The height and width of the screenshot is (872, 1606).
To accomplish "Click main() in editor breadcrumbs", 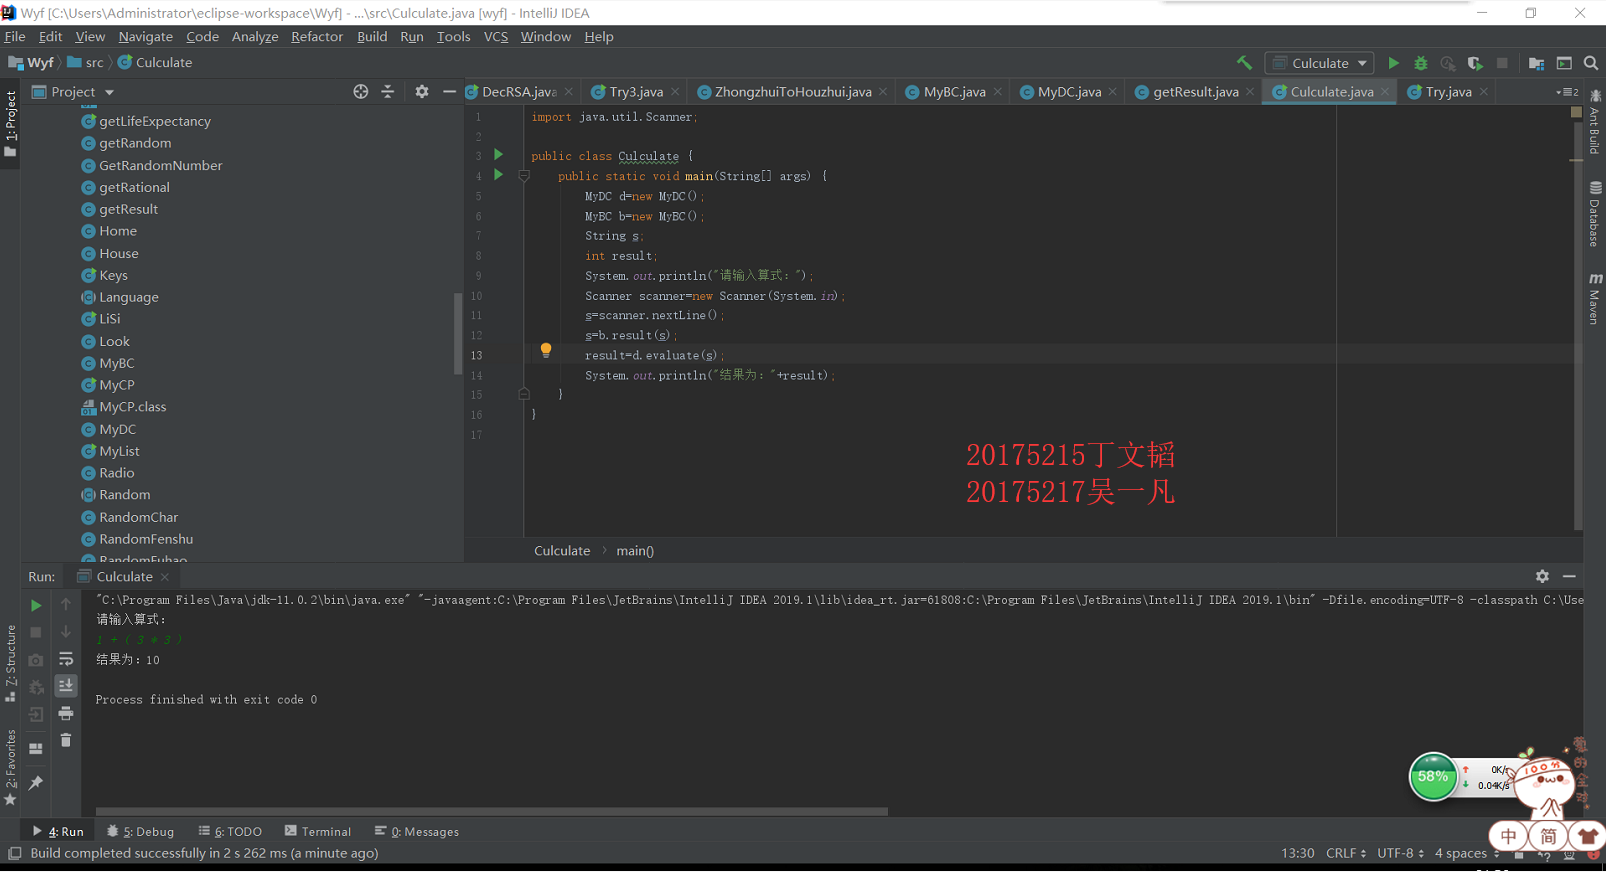I will click(635, 551).
